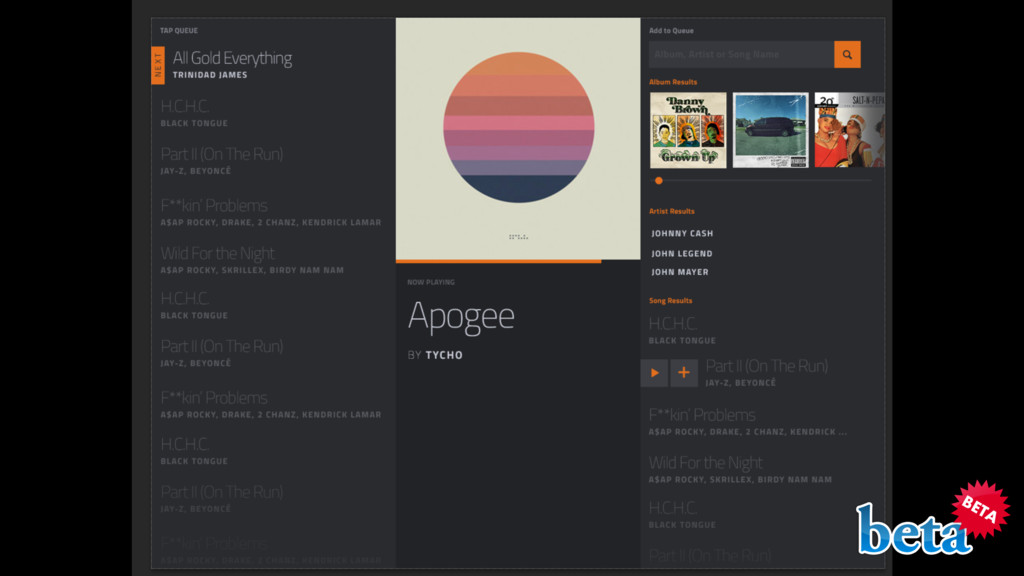Select next song All Gold Everything
This screenshot has height=576, width=1024.
coord(232,65)
